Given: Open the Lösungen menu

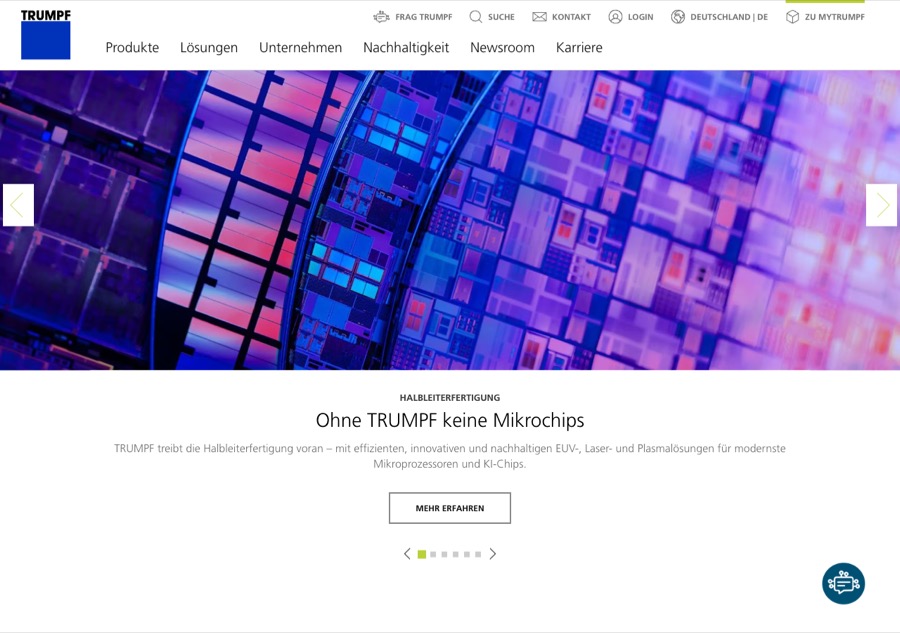Looking at the screenshot, I should pos(209,48).
